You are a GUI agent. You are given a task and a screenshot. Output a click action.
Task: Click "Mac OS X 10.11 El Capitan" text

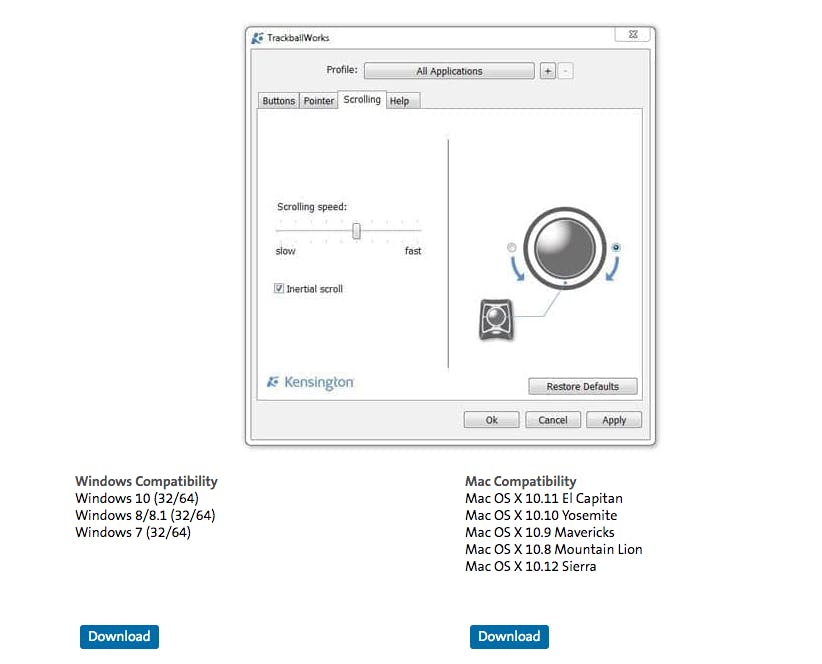click(x=544, y=498)
